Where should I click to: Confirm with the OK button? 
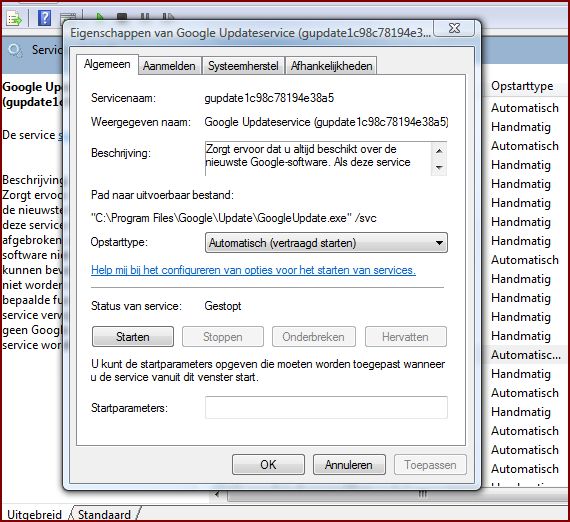pos(268,465)
